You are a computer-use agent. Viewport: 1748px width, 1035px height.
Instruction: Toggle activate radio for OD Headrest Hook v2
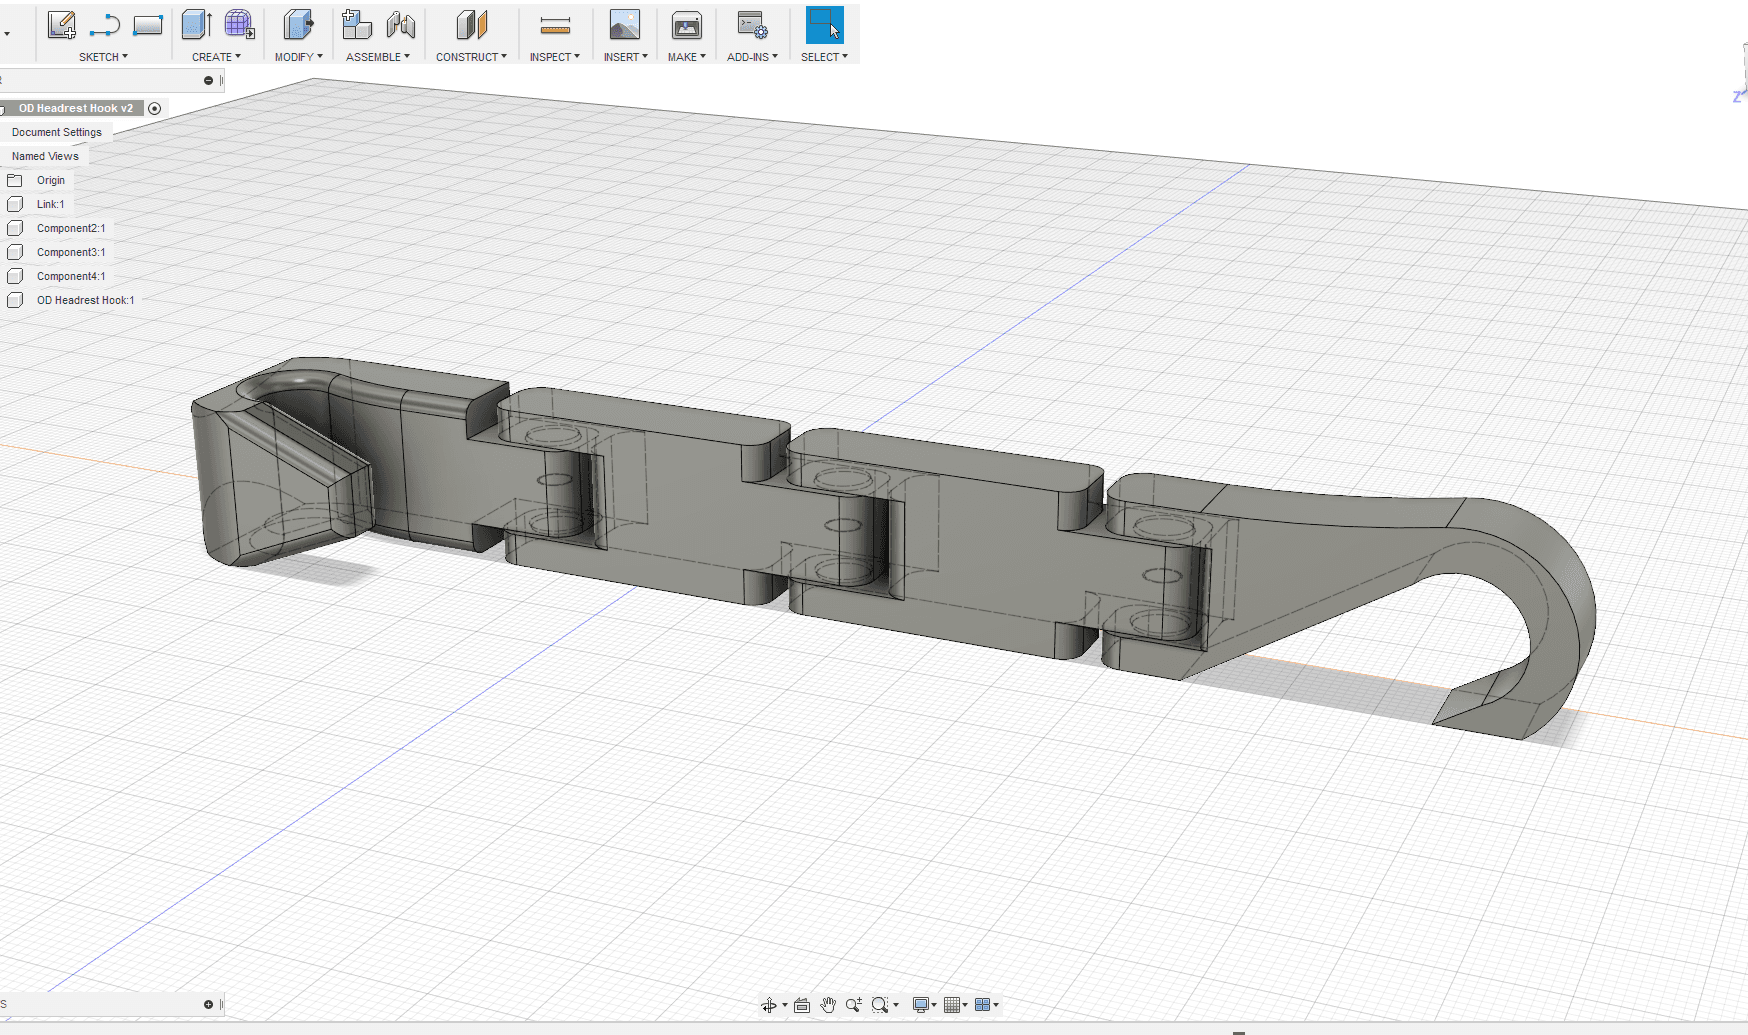155,108
